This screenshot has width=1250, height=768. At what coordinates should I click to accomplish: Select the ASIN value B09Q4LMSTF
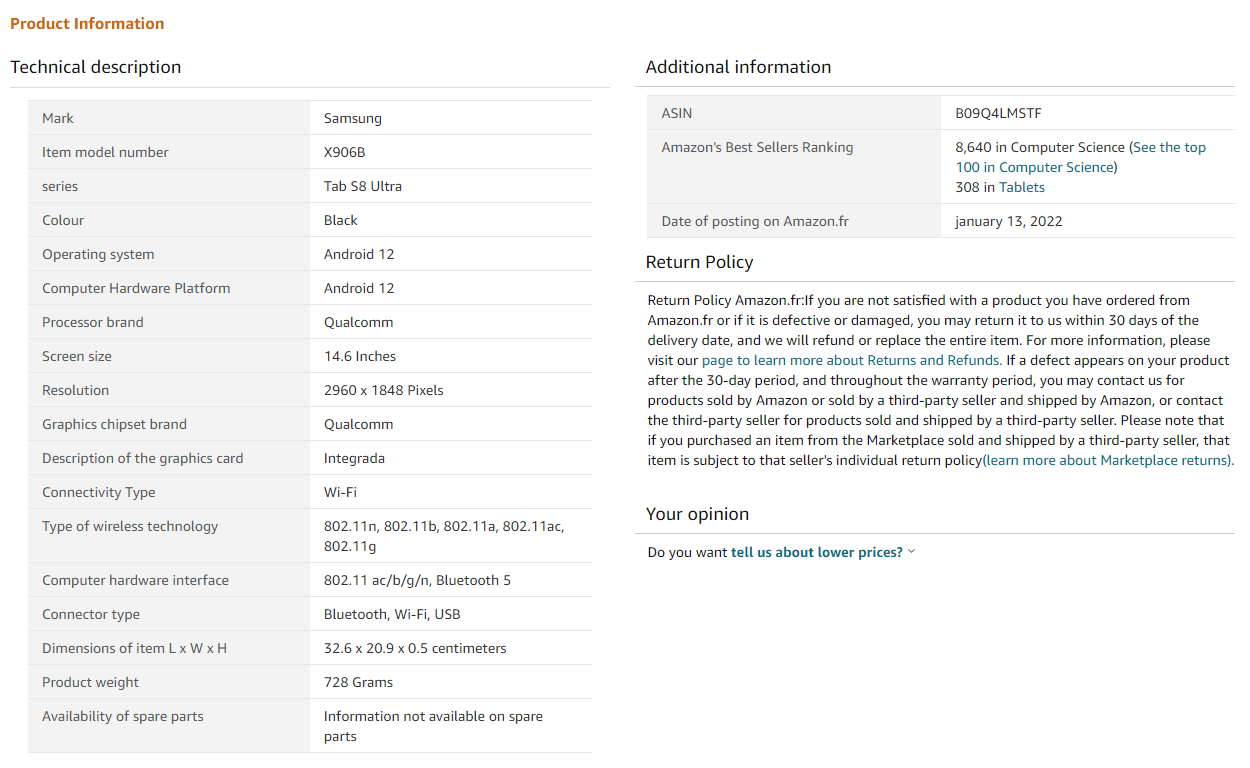click(x=998, y=113)
